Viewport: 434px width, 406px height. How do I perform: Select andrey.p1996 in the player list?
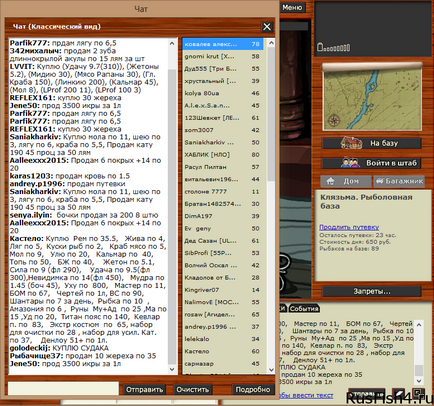223,327
